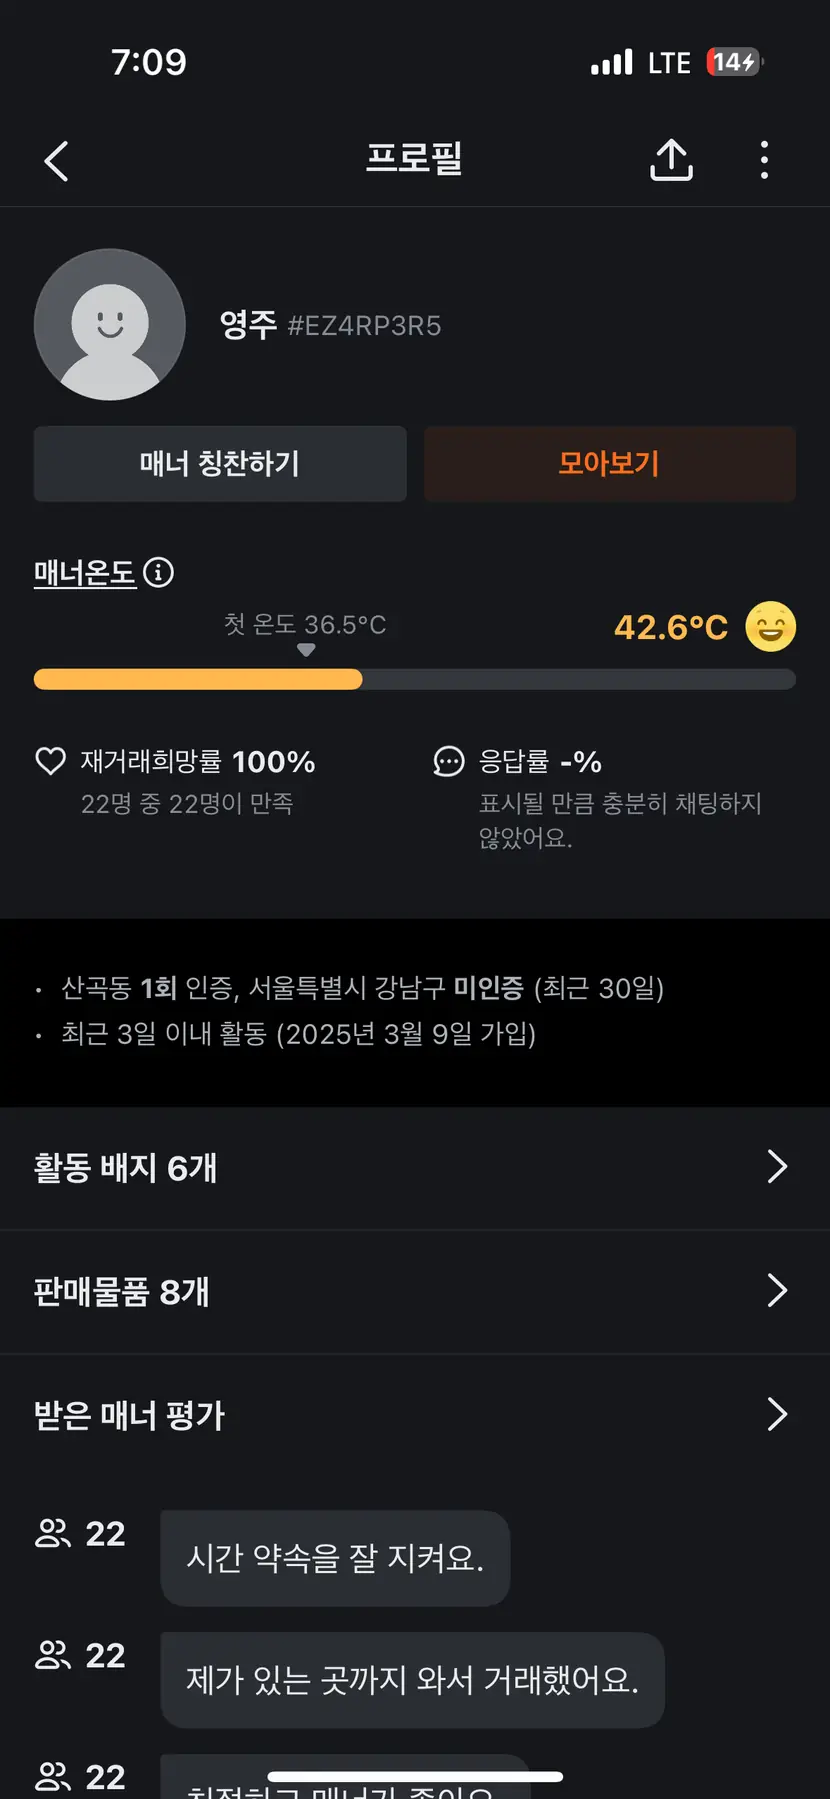Tap the share upload icon
The image size is (830, 1799).
tap(671, 160)
